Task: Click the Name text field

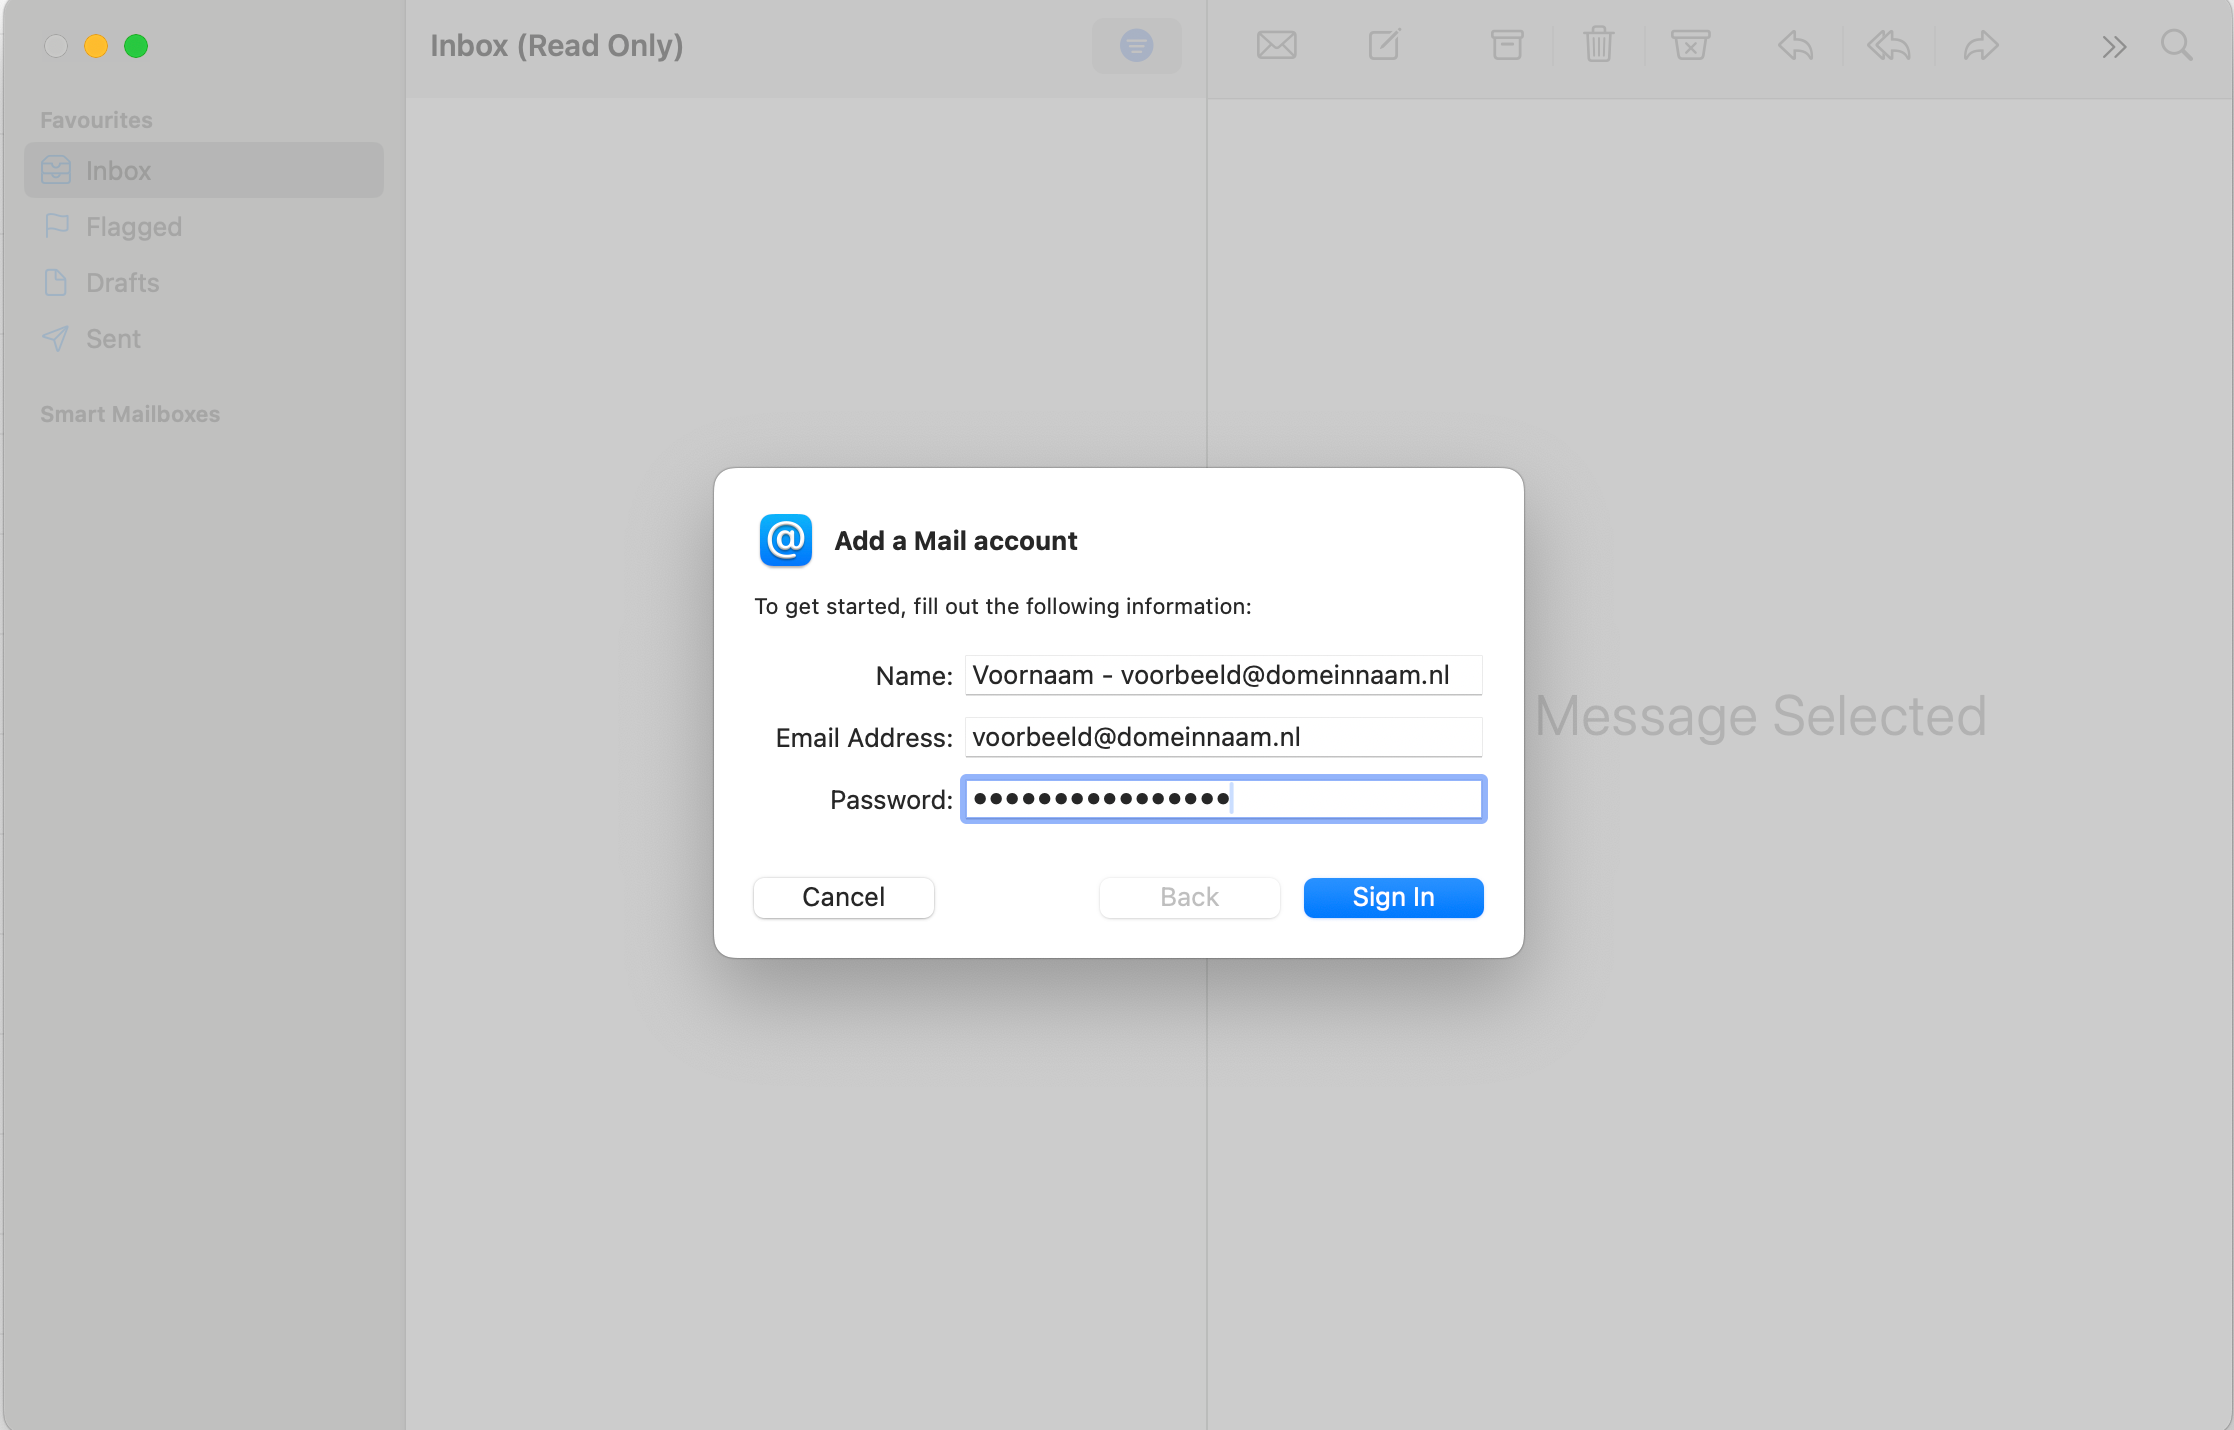Action: (x=1222, y=675)
